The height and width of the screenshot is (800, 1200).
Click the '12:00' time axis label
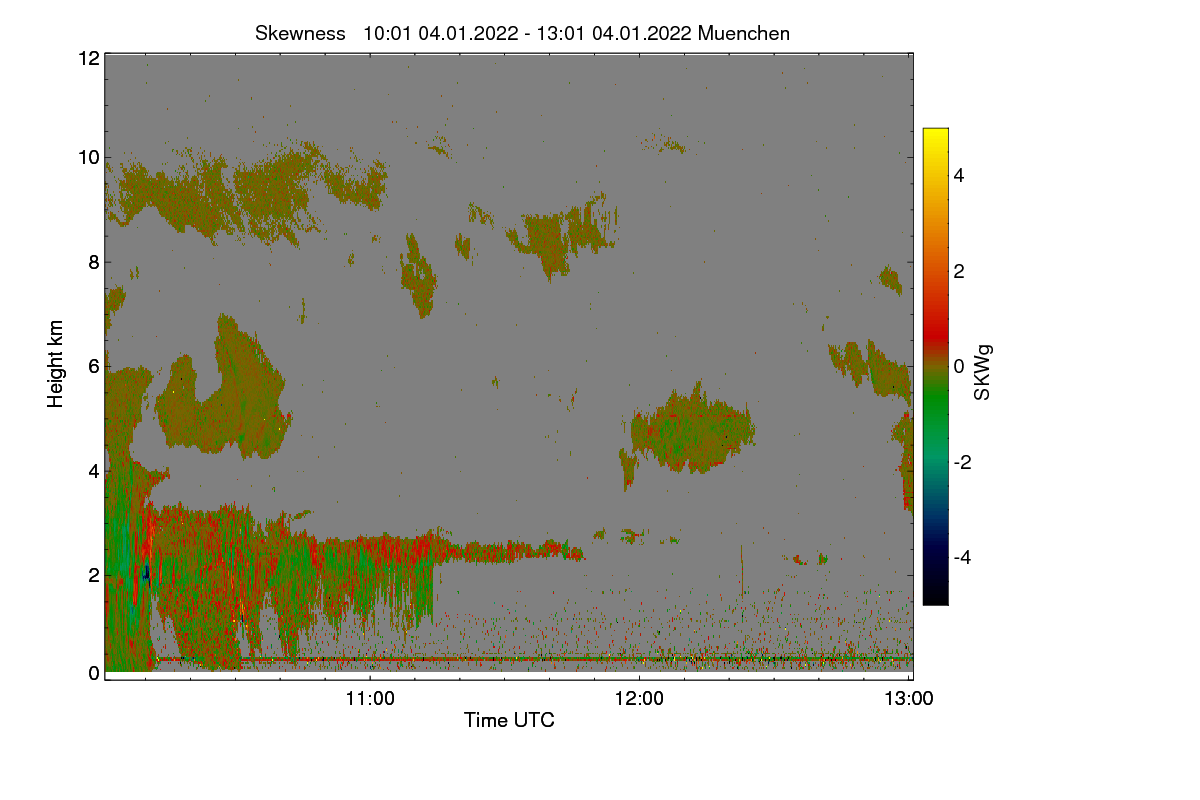(639, 700)
